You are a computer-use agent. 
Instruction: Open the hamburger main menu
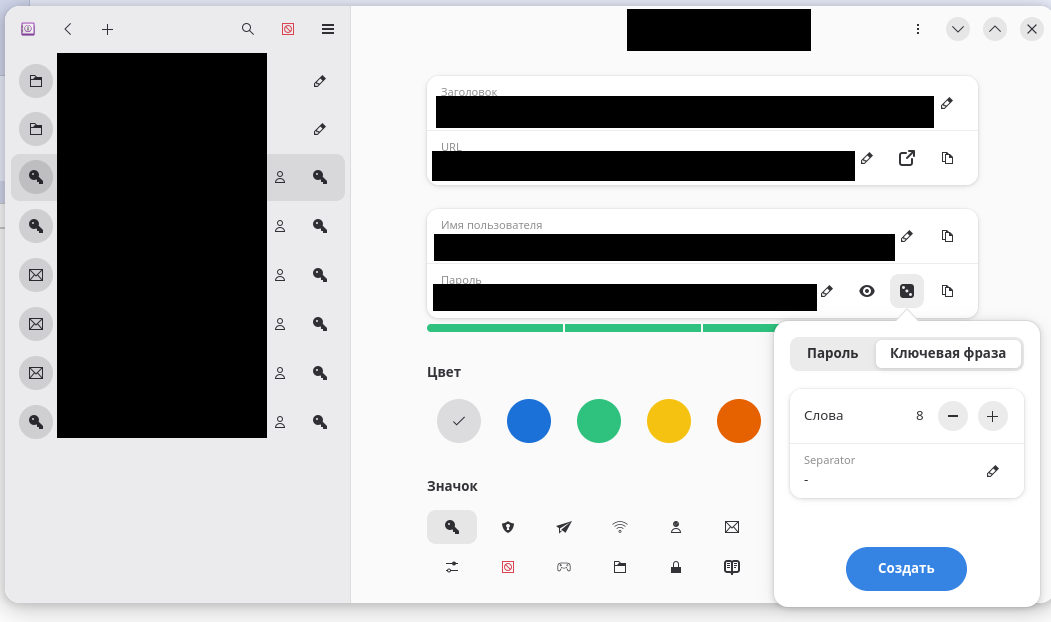click(328, 29)
